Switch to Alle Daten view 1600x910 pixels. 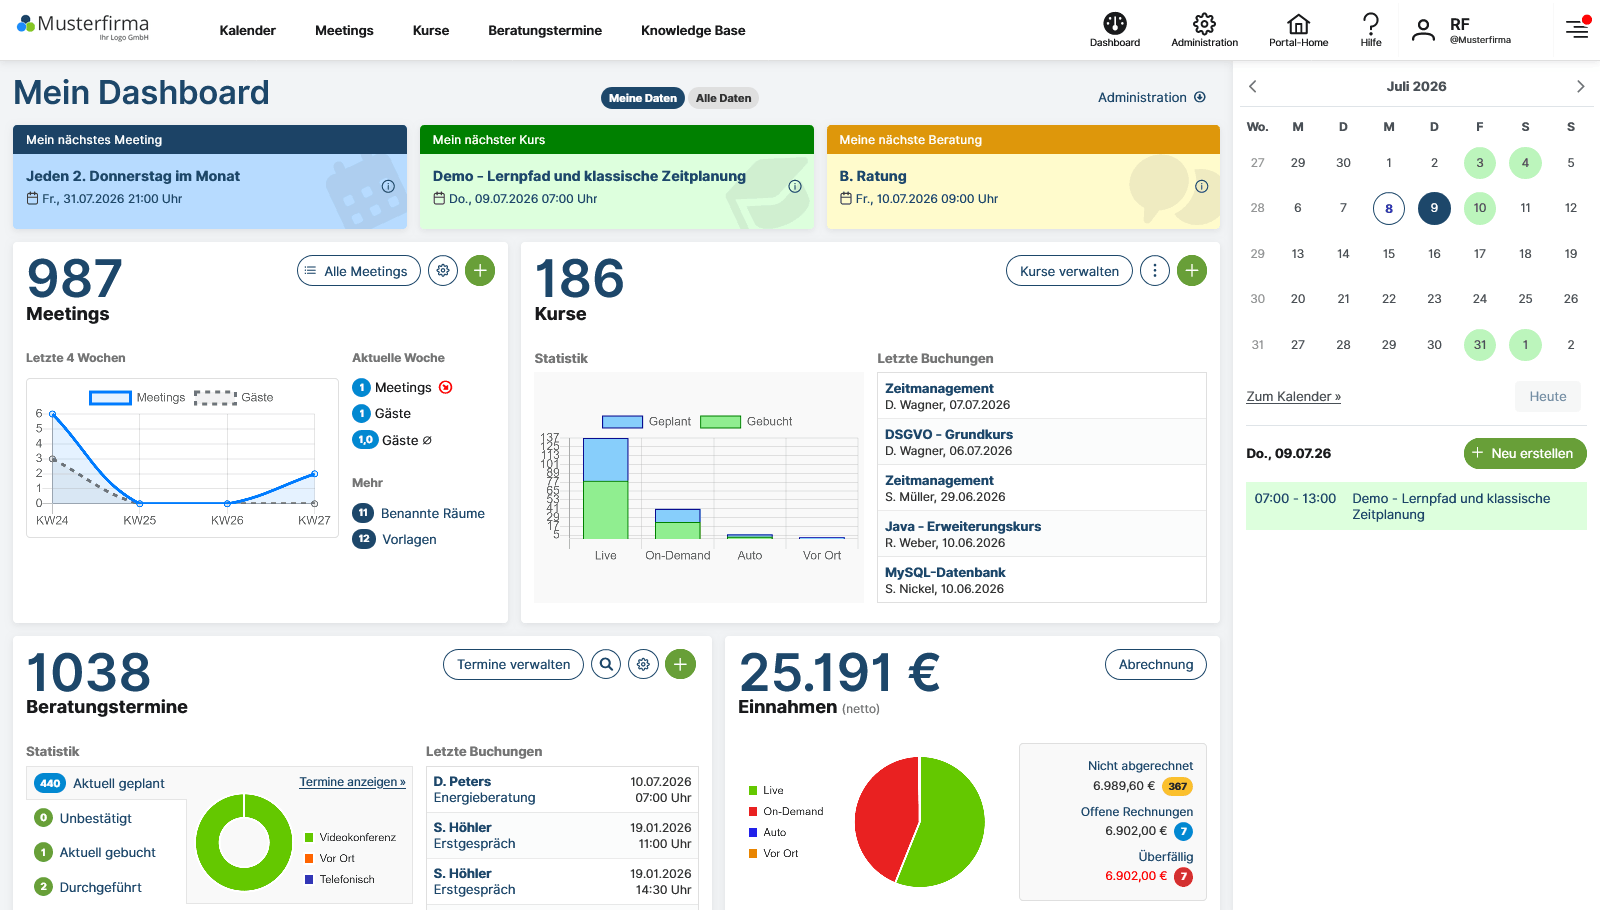[x=723, y=98]
